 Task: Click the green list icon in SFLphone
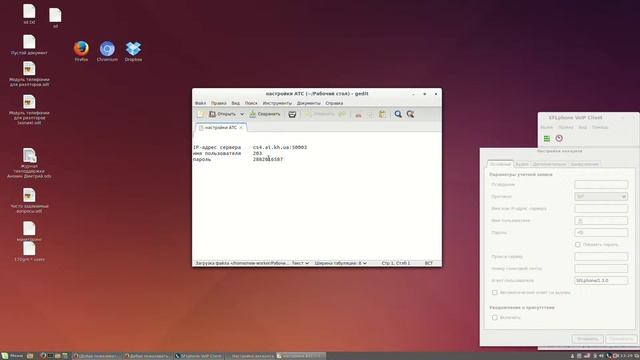coord(547,139)
